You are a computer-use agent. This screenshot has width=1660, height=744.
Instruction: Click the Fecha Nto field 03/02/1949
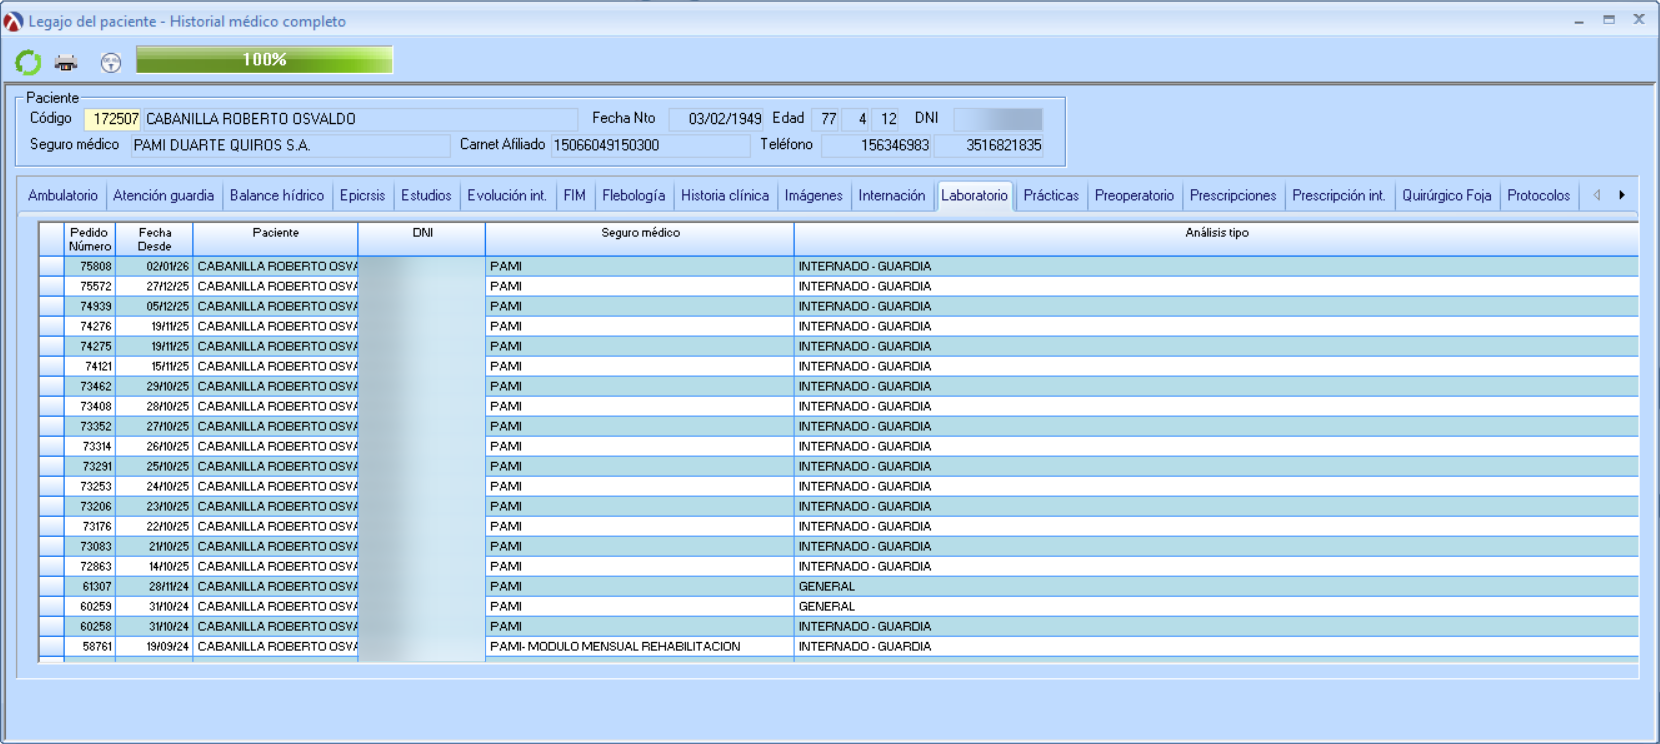717,119
